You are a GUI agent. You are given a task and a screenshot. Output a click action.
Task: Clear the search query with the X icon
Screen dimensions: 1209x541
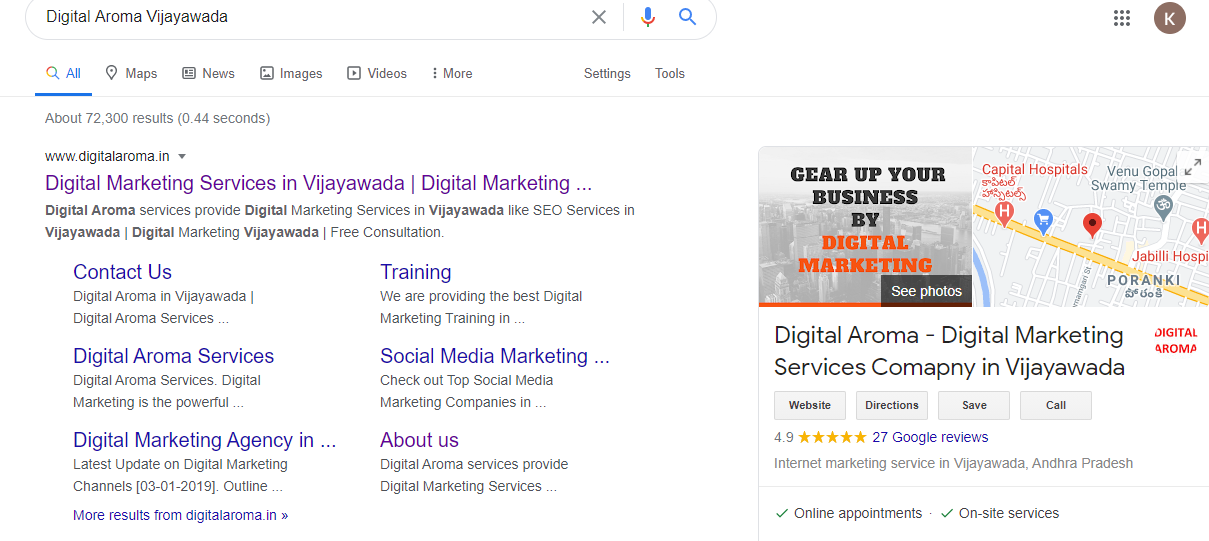point(599,17)
